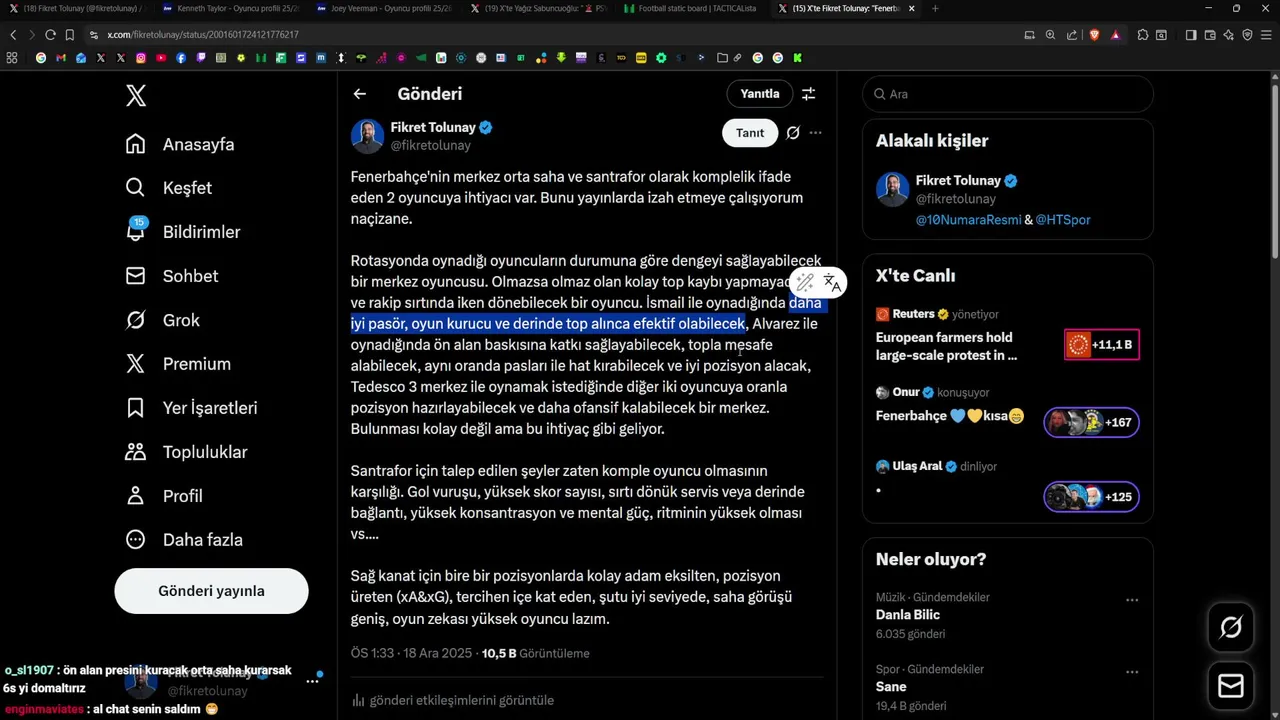Open browser extensions puzzle icon
The height and width of the screenshot is (720, 1280).
[x=1143, y=35]
